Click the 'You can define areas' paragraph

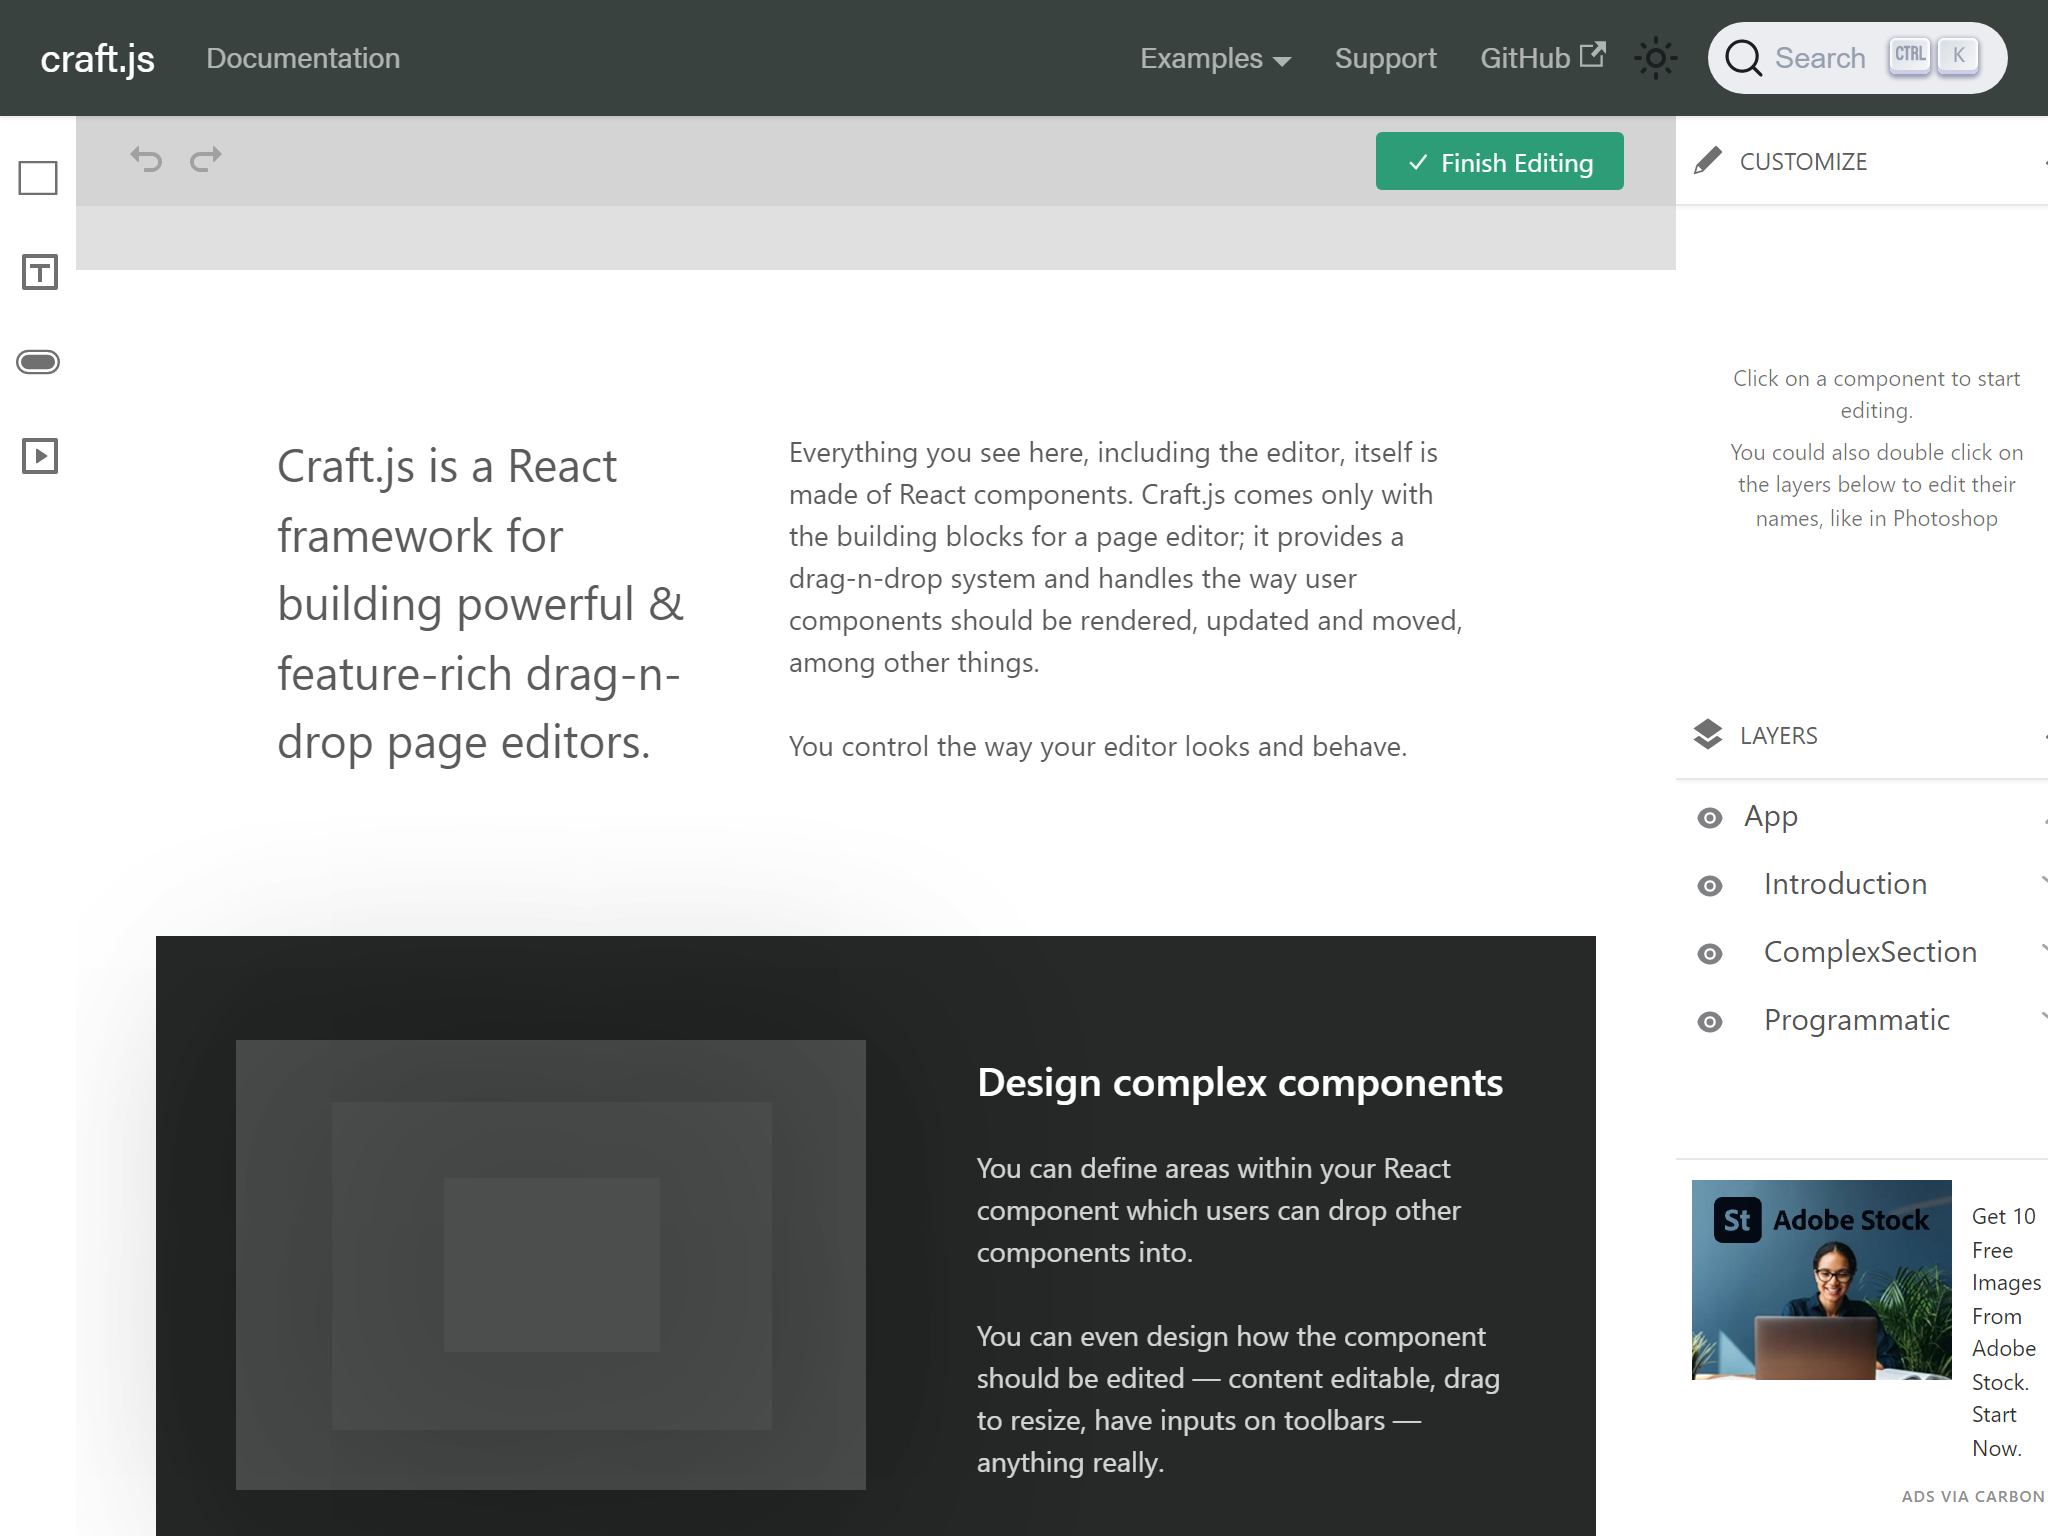[1218, 1211]
